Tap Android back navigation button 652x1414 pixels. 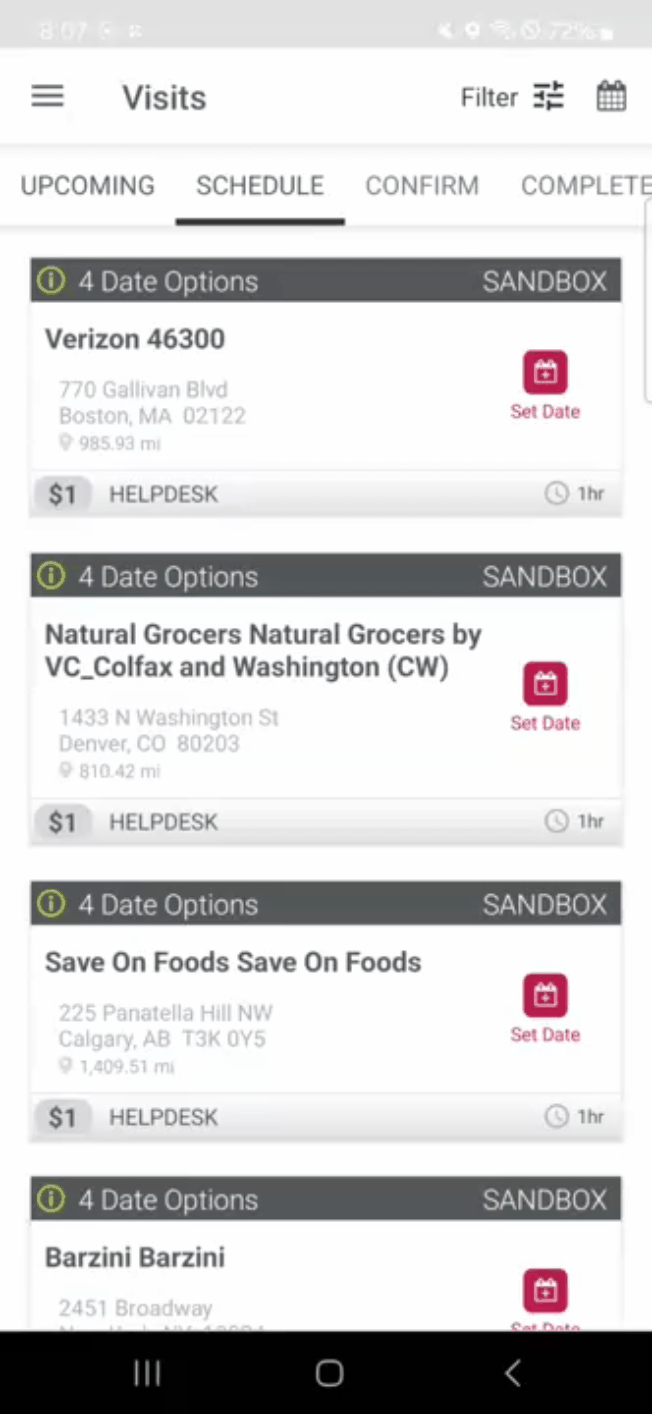(x=513, y=1373)
